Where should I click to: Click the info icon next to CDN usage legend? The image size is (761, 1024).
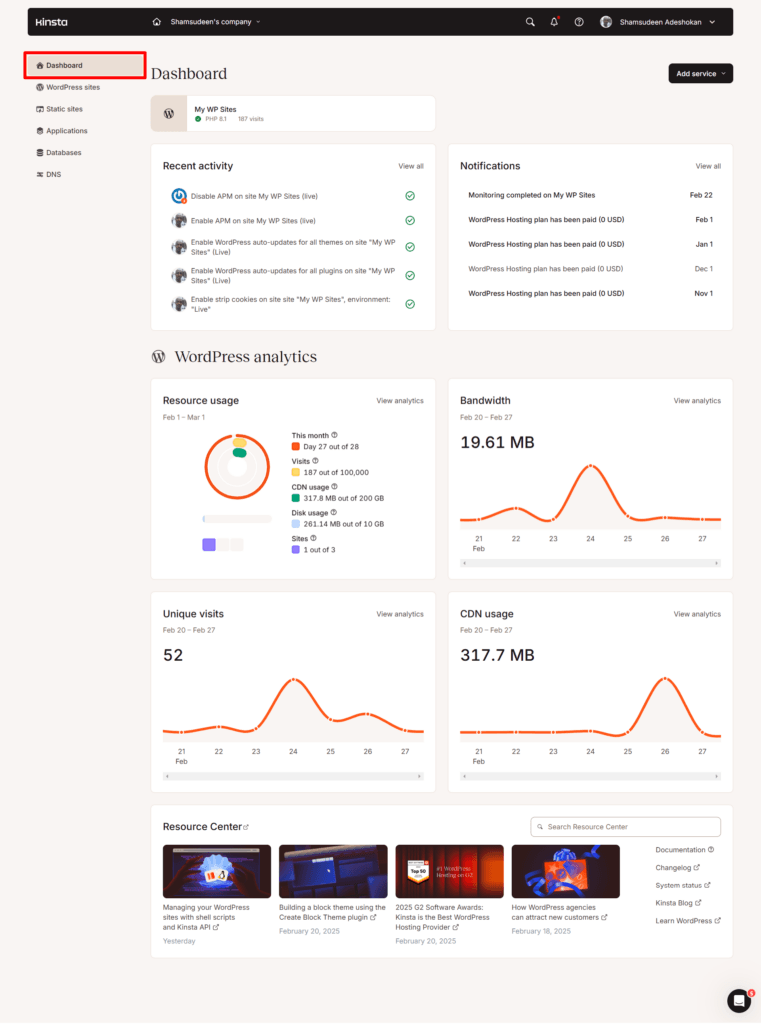pos(334,487)
